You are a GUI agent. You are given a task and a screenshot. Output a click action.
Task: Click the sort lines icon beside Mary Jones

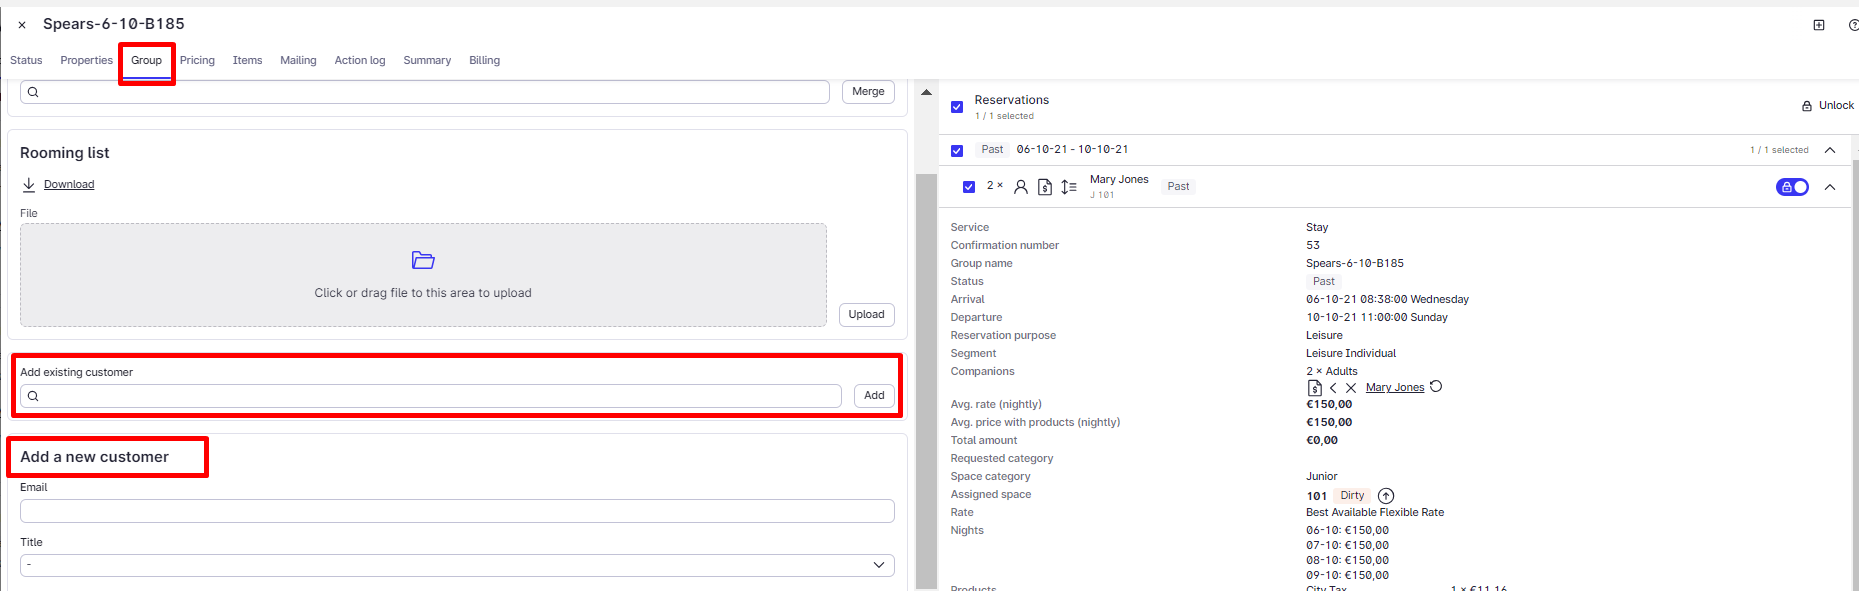[x=1068, y=187]
